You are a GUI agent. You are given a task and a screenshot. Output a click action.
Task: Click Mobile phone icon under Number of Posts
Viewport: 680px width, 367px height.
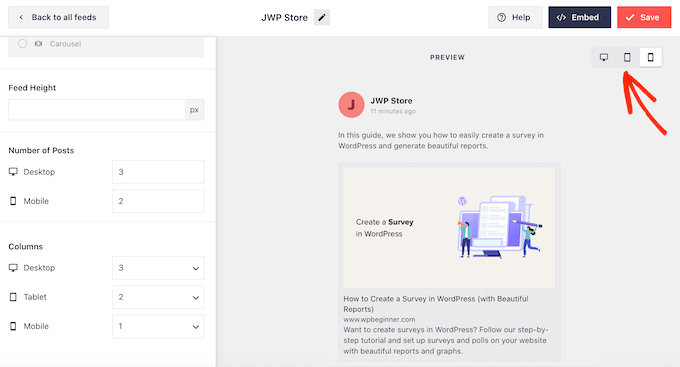13,201
